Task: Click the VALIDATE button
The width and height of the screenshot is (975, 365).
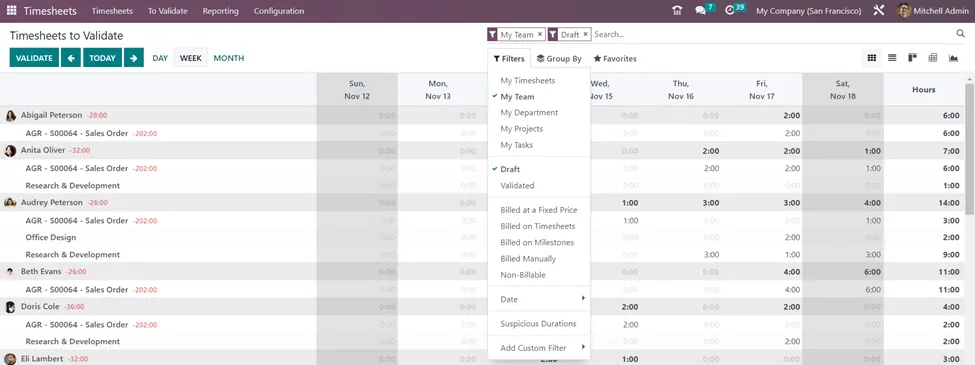Action: 34,58
